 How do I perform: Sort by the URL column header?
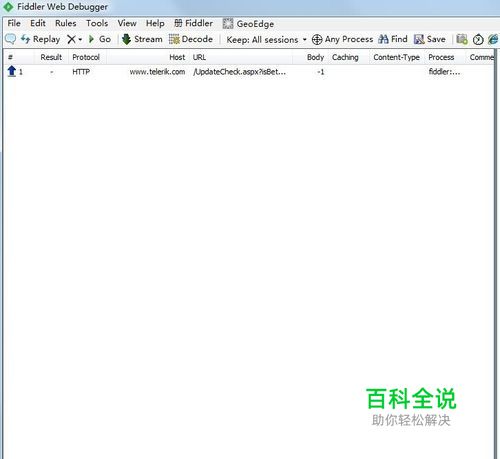[x=242, y=57]
